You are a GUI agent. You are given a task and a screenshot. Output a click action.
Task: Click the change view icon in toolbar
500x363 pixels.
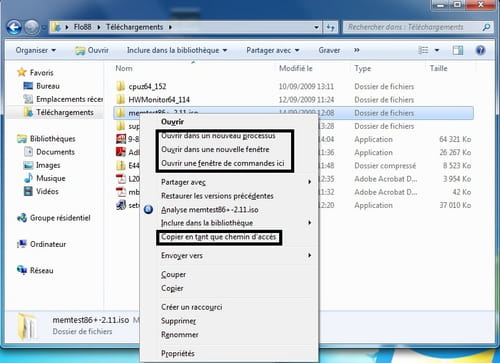pyautogui.click(x=423, y=50)
